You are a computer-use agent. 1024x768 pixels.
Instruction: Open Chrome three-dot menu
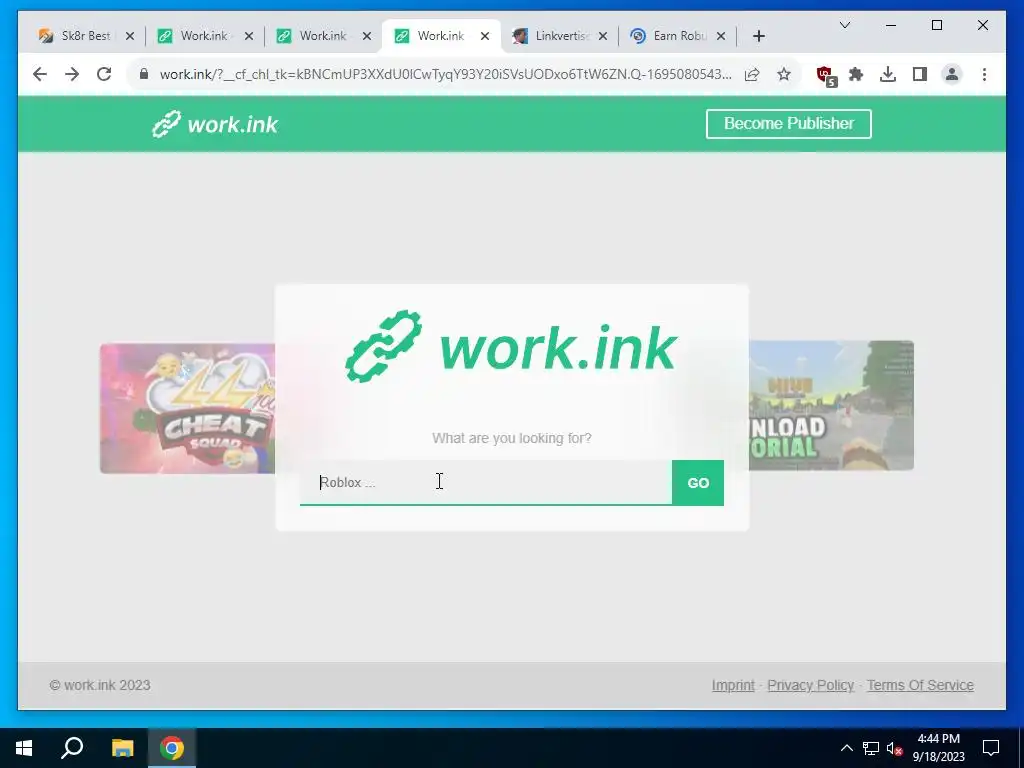(984, 74)
